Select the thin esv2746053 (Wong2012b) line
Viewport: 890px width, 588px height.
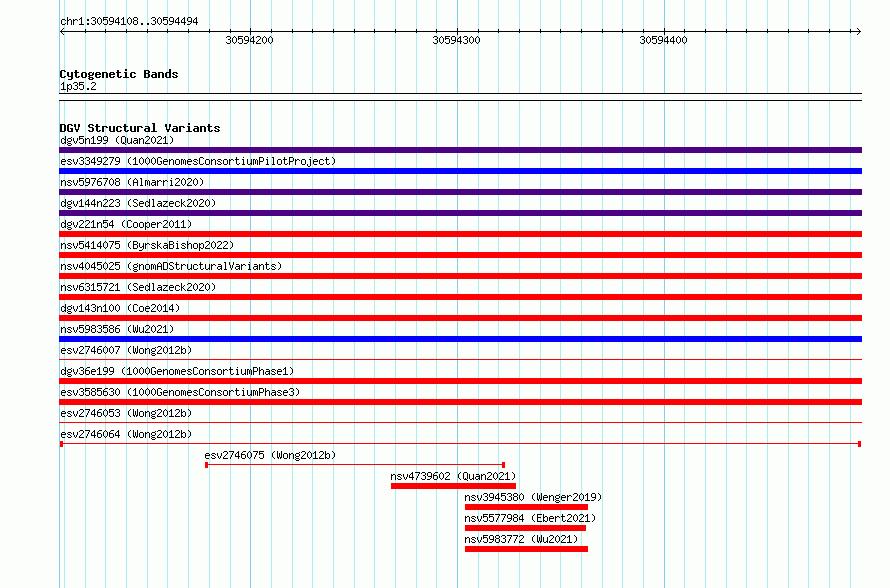pos(460,422)
